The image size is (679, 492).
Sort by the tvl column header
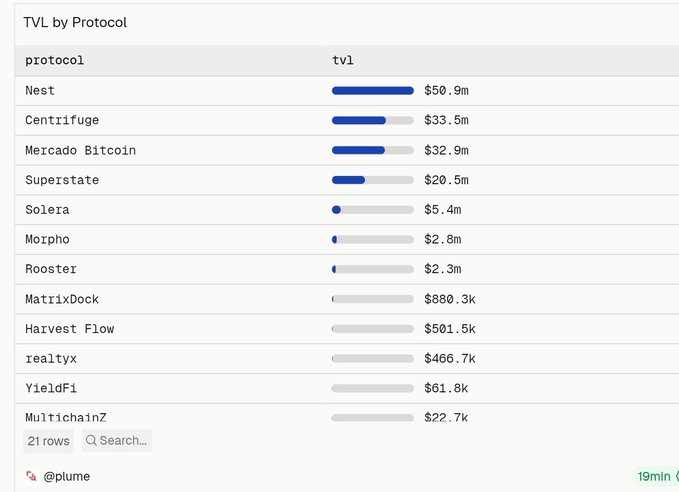pos(343,60)
